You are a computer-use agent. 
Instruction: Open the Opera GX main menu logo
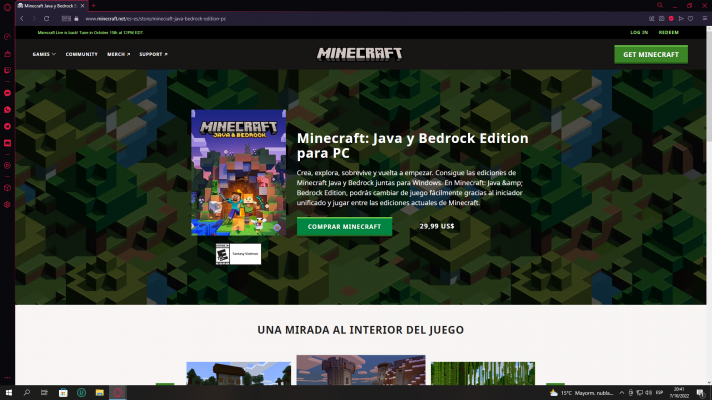7,7
